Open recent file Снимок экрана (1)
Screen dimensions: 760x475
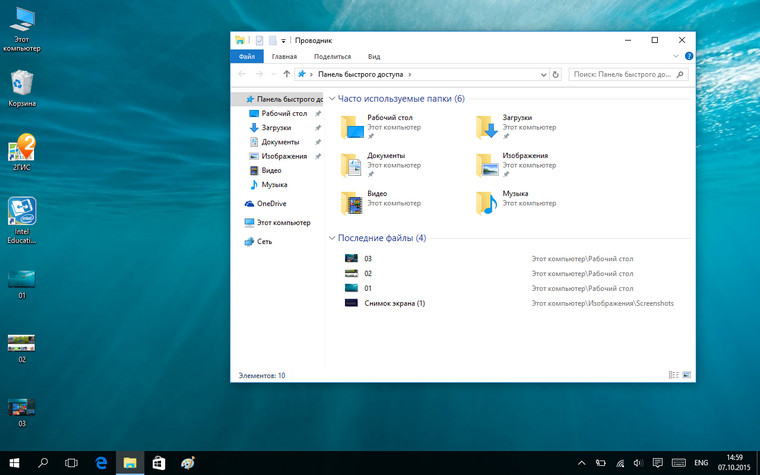(394, 303)
